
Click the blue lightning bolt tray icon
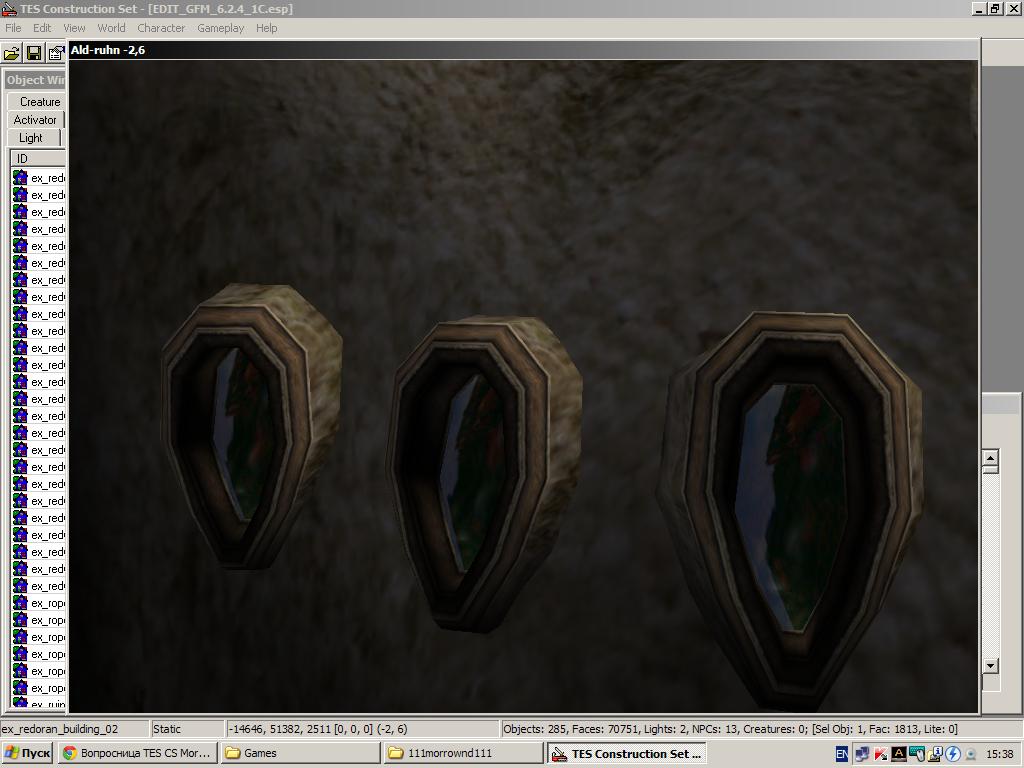coord(952,754)
